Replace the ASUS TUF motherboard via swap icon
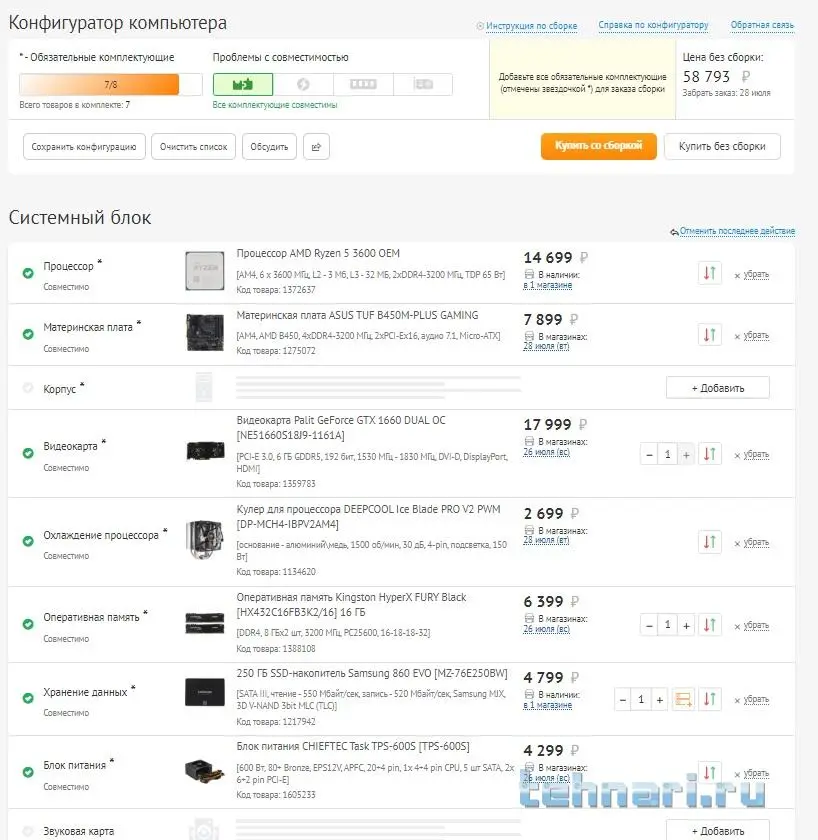This screenshot has height=840, width=818. [x=709, y=335]
